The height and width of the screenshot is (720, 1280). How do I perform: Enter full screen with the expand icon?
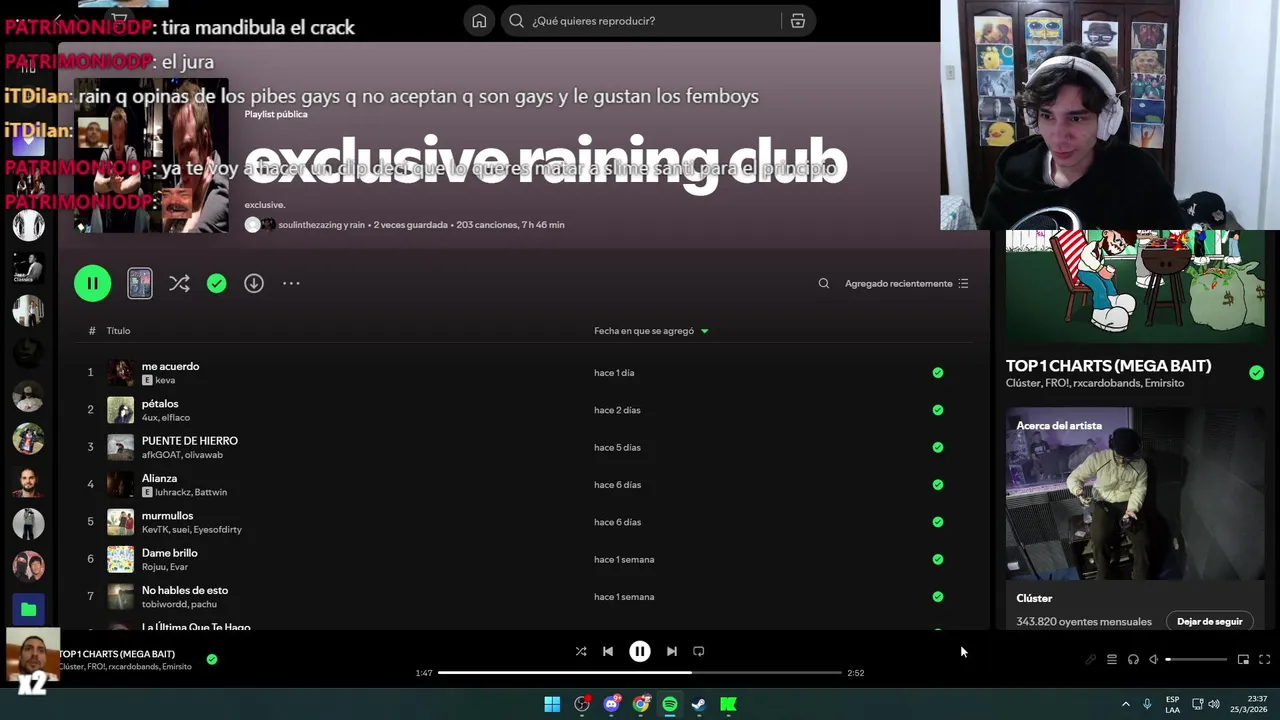coord(1264,660)
